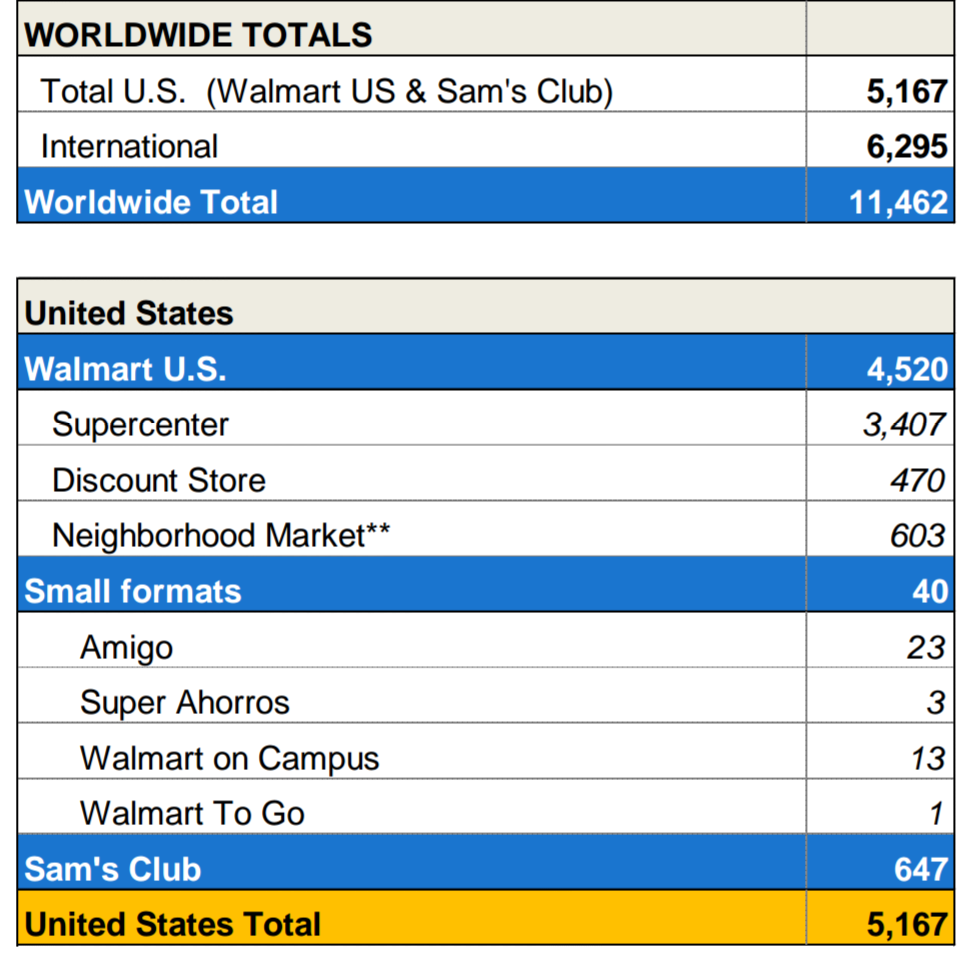Select the Neighborhood Market label
Viewport: 965px width, 955px height.
tap(220, 535)
